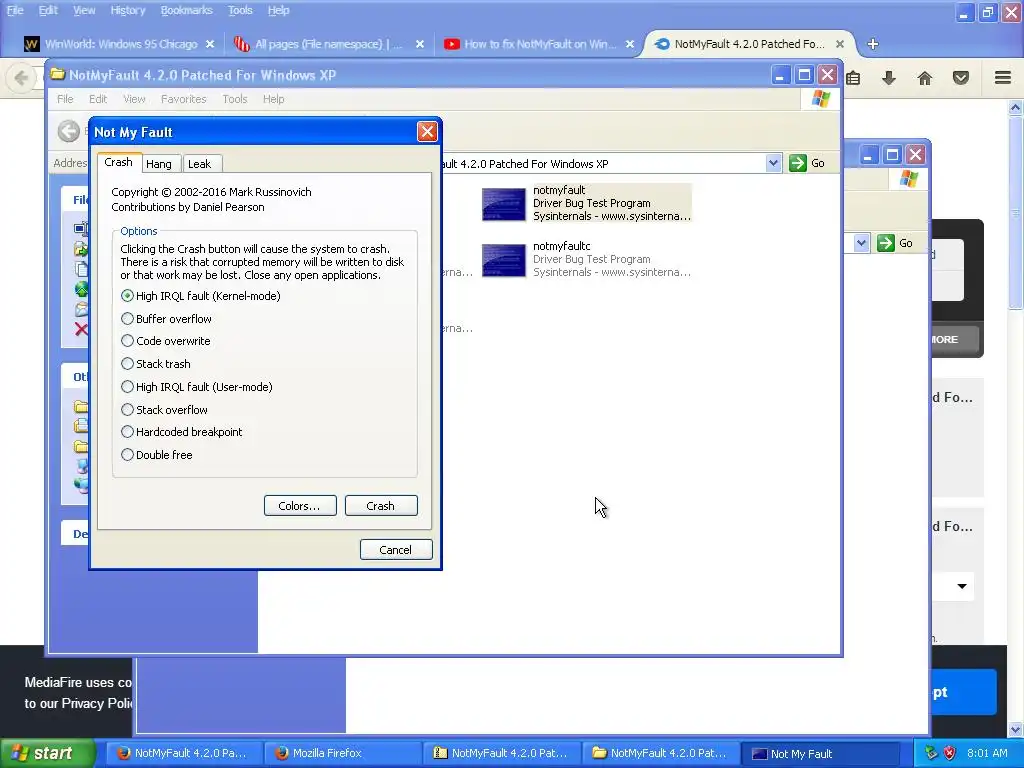Click the tray clock showing 8:01 AM

point(987,754)
